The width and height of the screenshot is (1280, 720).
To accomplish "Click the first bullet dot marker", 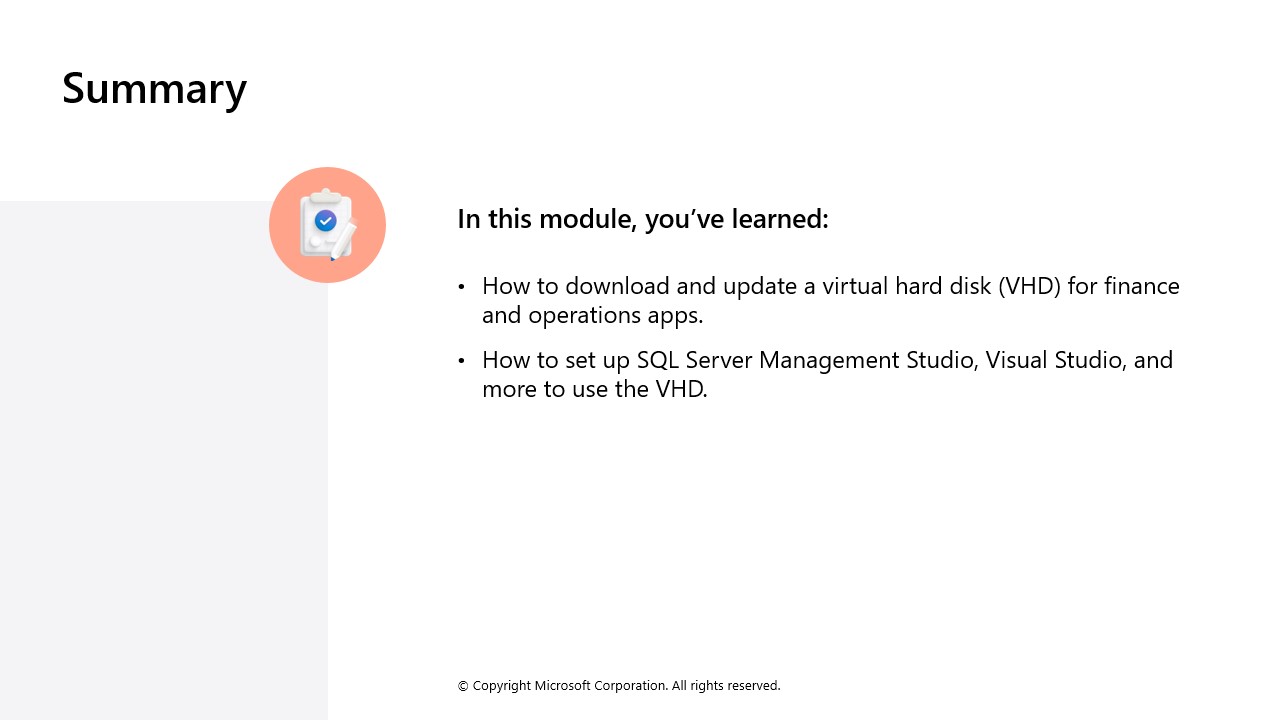I will tap(462, 287).
